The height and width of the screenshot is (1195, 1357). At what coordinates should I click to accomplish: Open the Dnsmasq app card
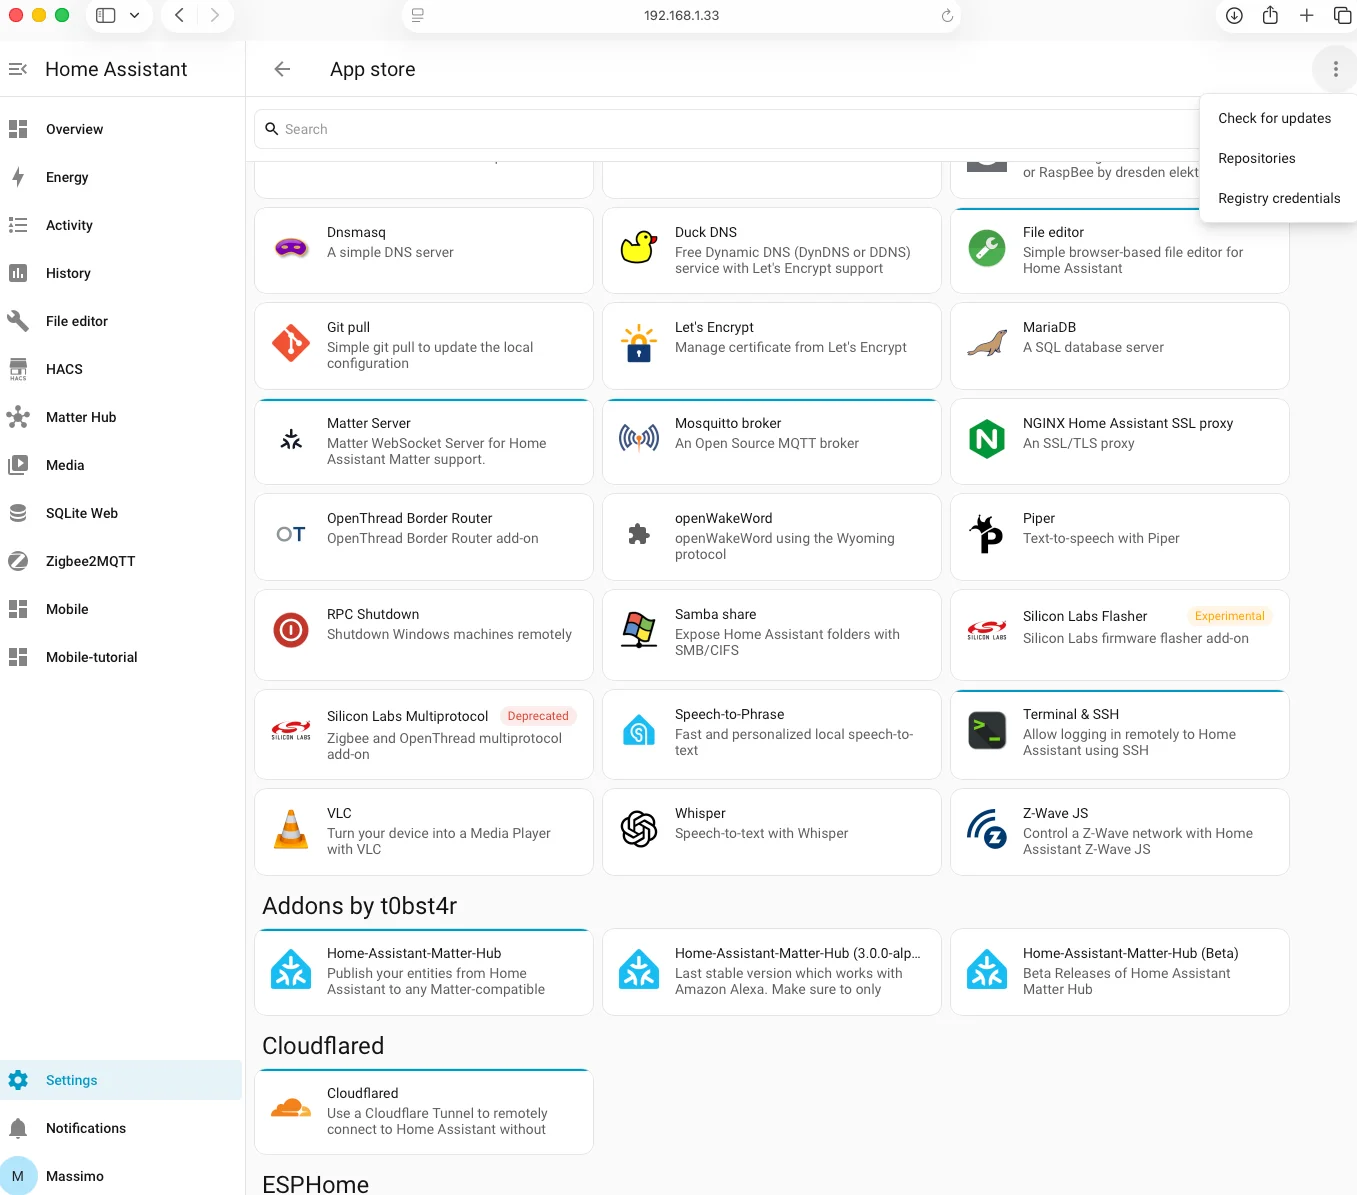tap(424, 250)
